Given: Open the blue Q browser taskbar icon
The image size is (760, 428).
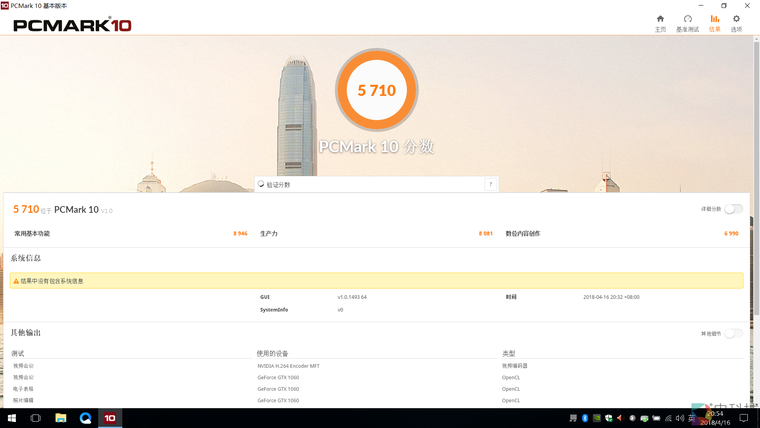Looking at the screenshot, I should click(x=85, y=418).
